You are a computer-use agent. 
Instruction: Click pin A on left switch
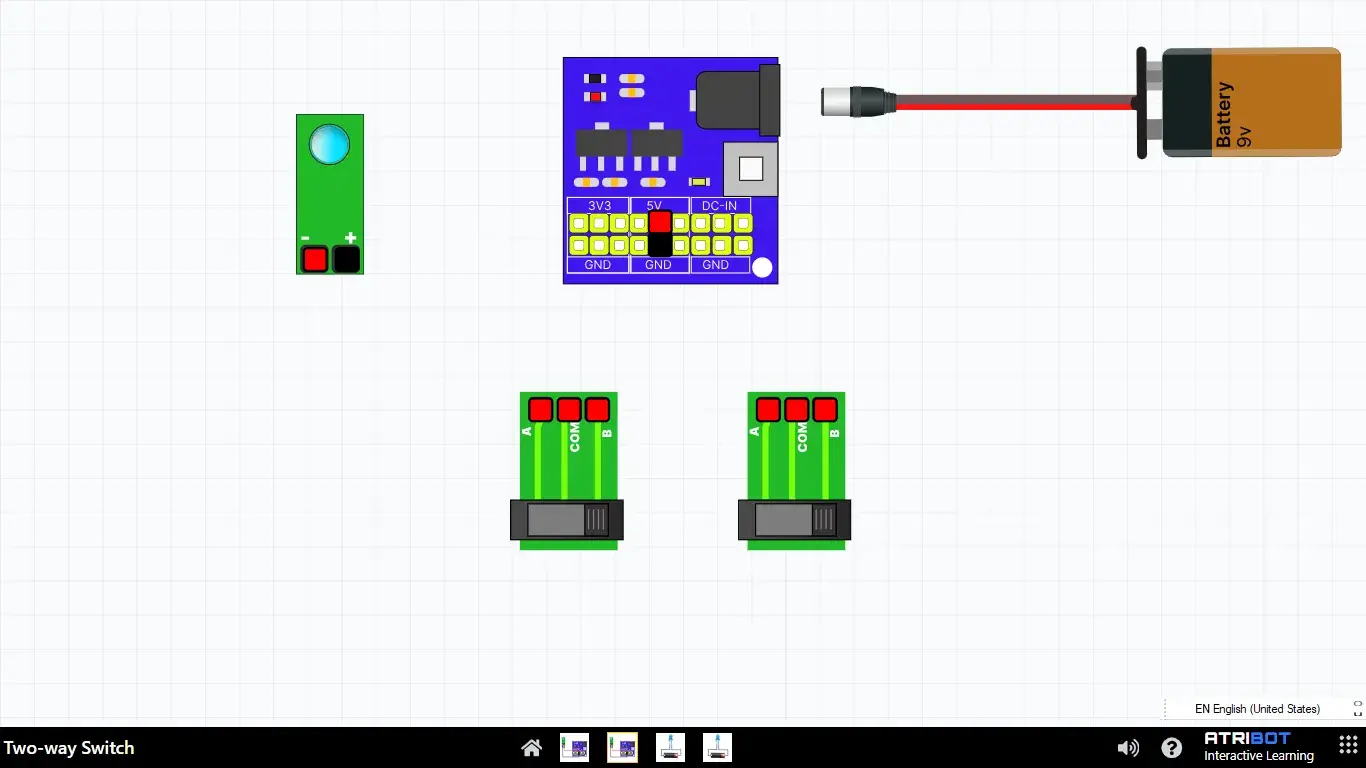540,409
